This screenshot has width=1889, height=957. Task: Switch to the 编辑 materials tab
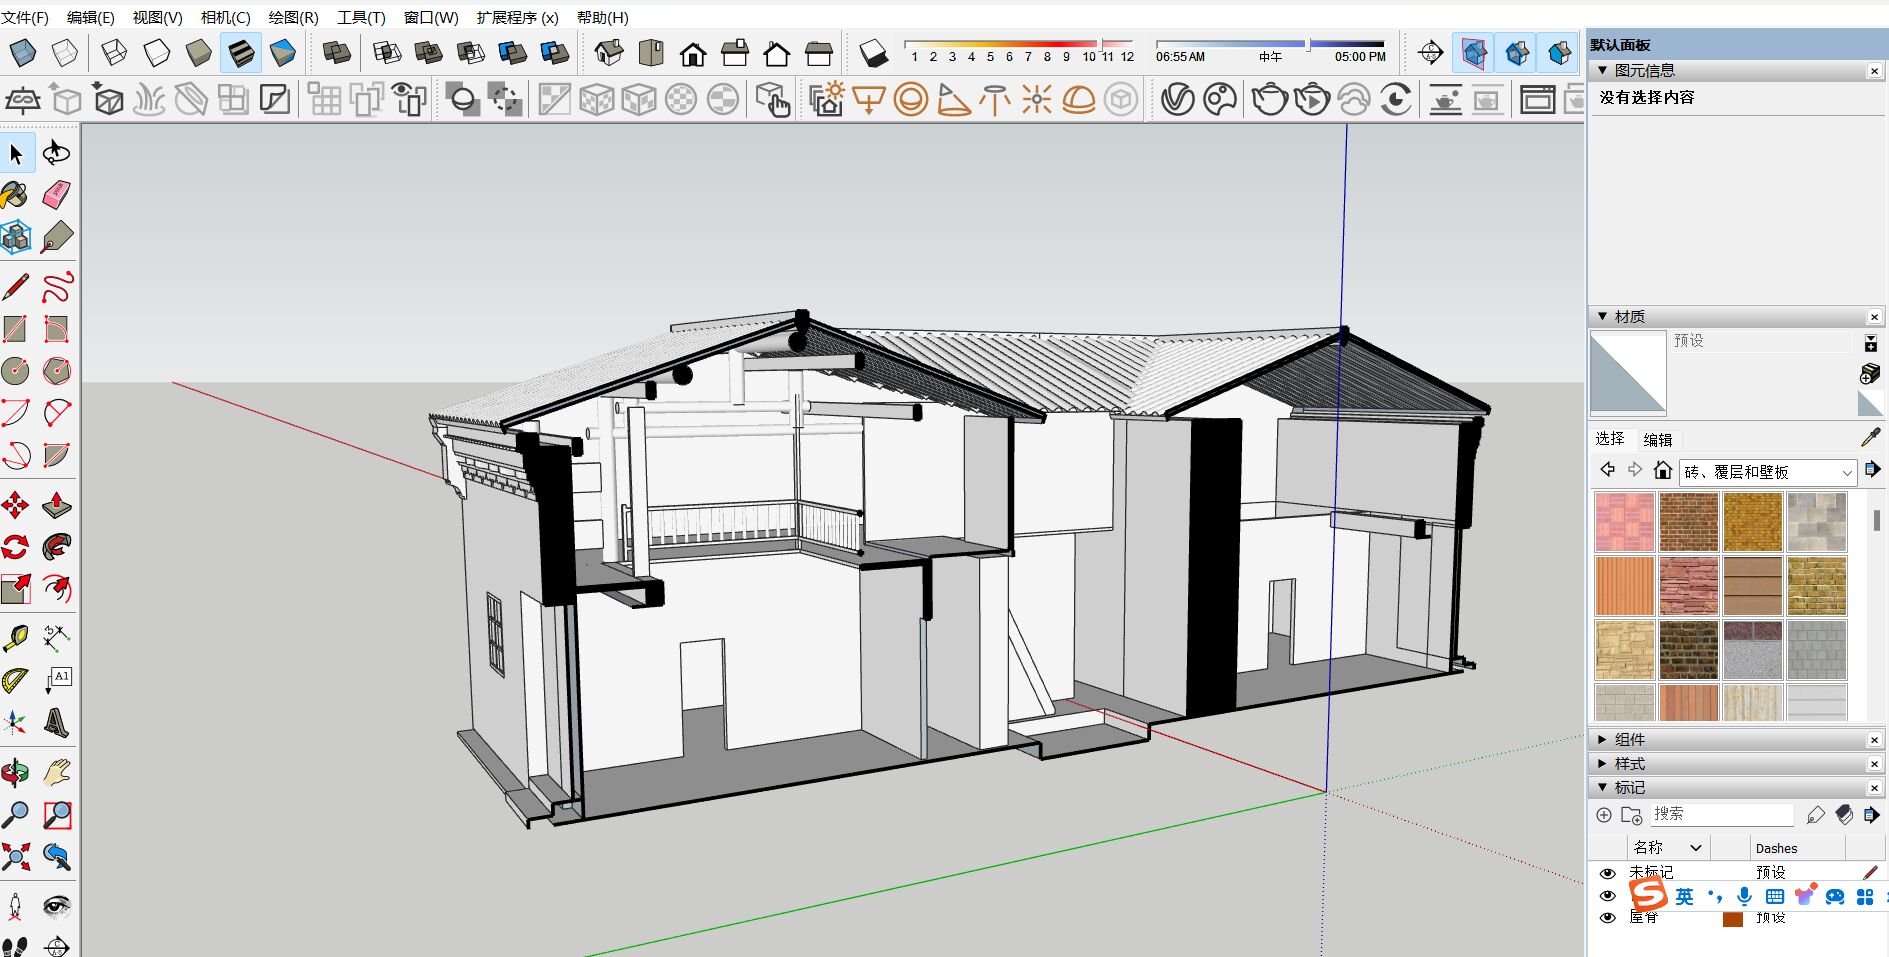pyautogui.click(x=1657, y=440)
